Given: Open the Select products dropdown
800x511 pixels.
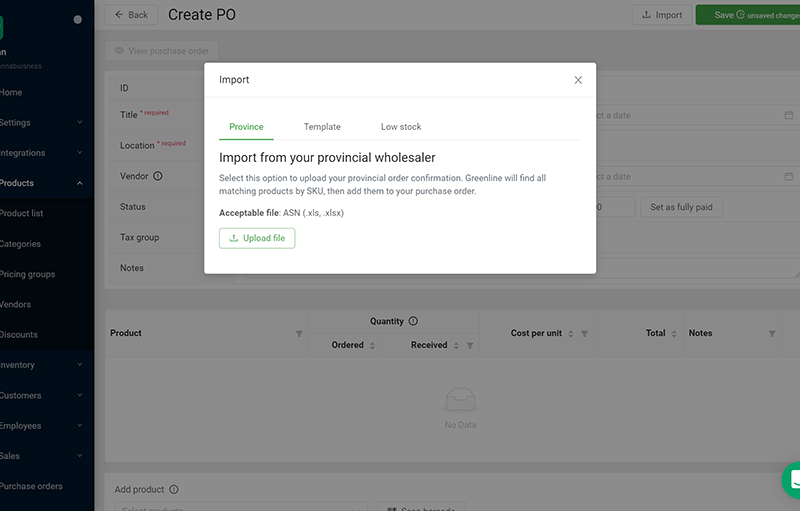Looking at the screenshot, I should (x=240, y=507).
